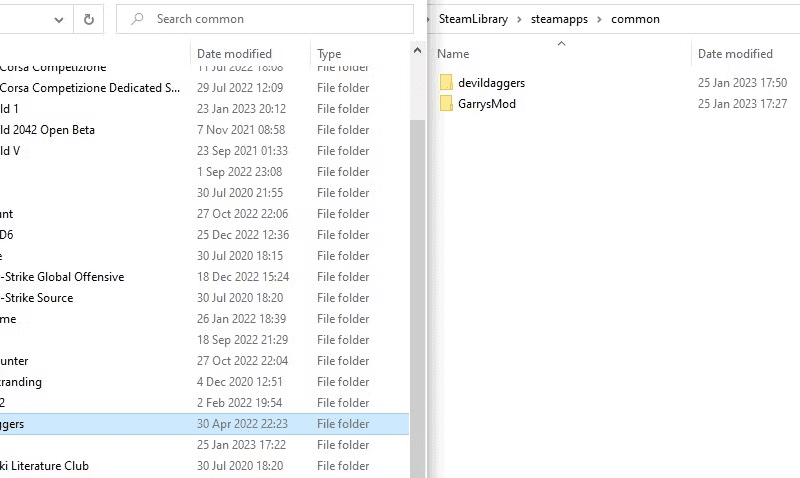Image resolution: width=800 pixels, height=478 pixels.
Task: Select the folder dated 23 Jan 2023 20:12
Action: 204,109
